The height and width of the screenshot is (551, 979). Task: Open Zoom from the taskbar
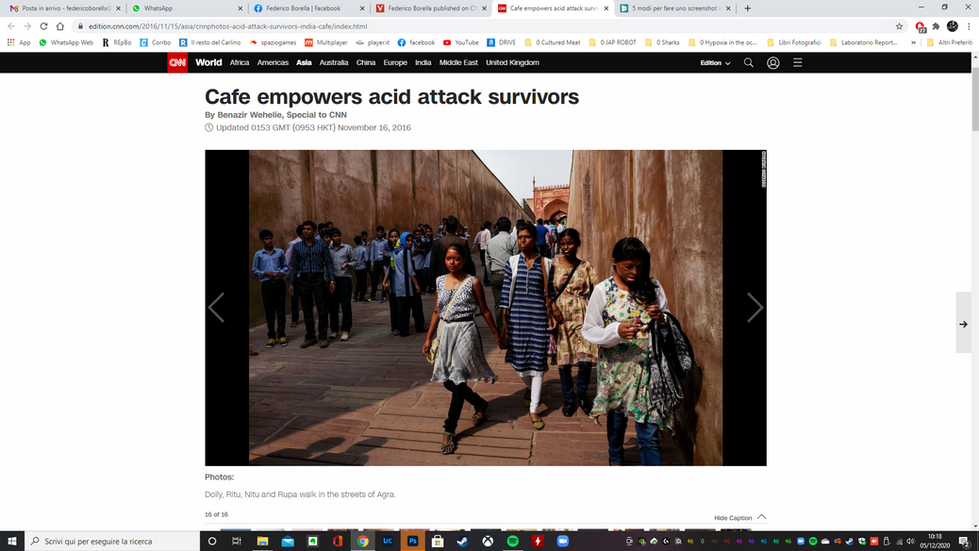[x=563, y=541]
